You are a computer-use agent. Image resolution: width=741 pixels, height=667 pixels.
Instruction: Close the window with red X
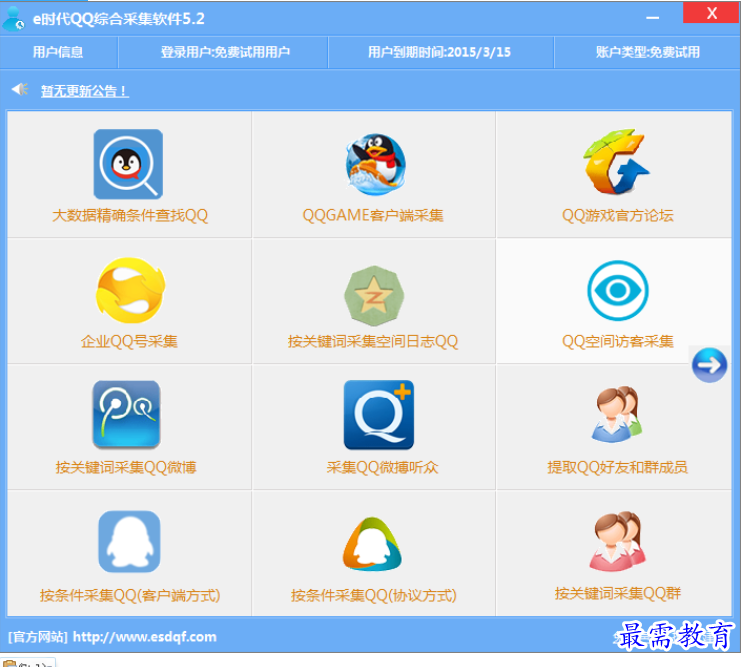coord(711,13)
